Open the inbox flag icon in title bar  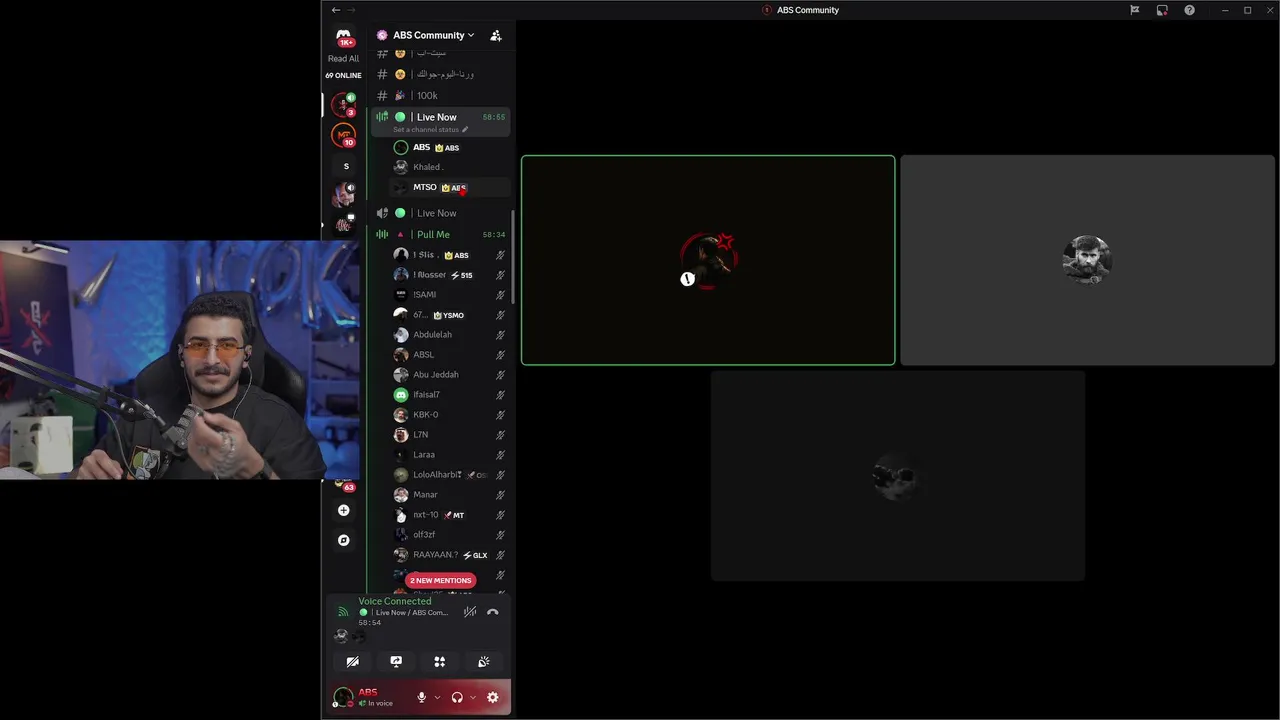1135,10
